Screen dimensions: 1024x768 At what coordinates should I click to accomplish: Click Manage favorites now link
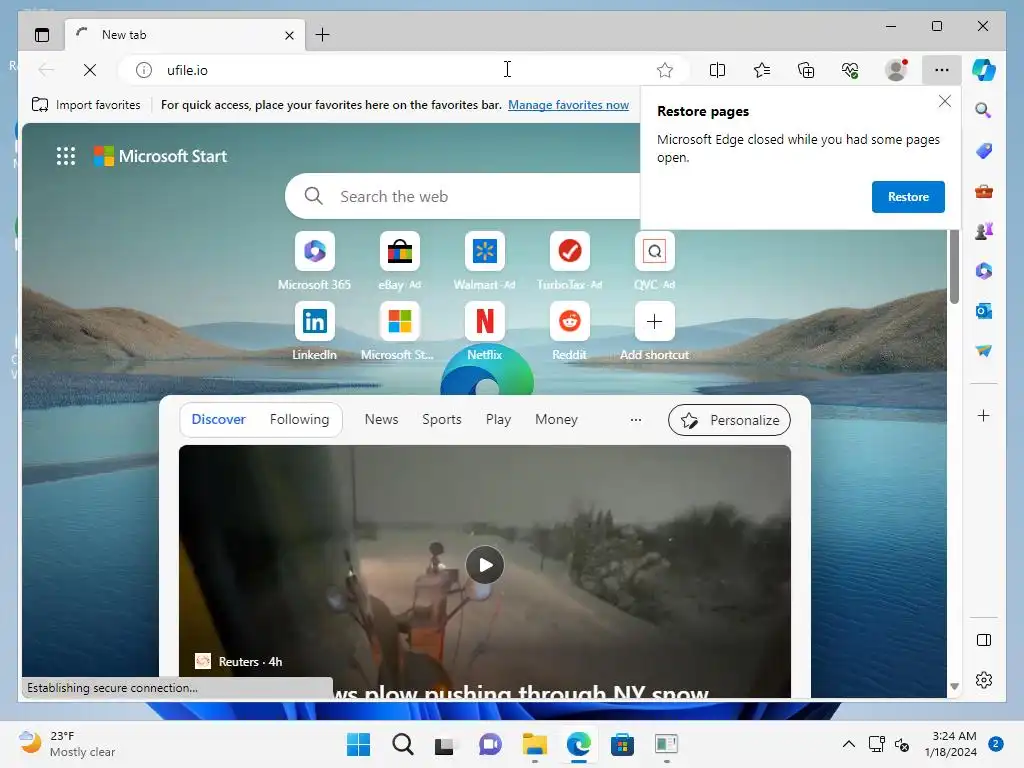(x=568, y=104)
